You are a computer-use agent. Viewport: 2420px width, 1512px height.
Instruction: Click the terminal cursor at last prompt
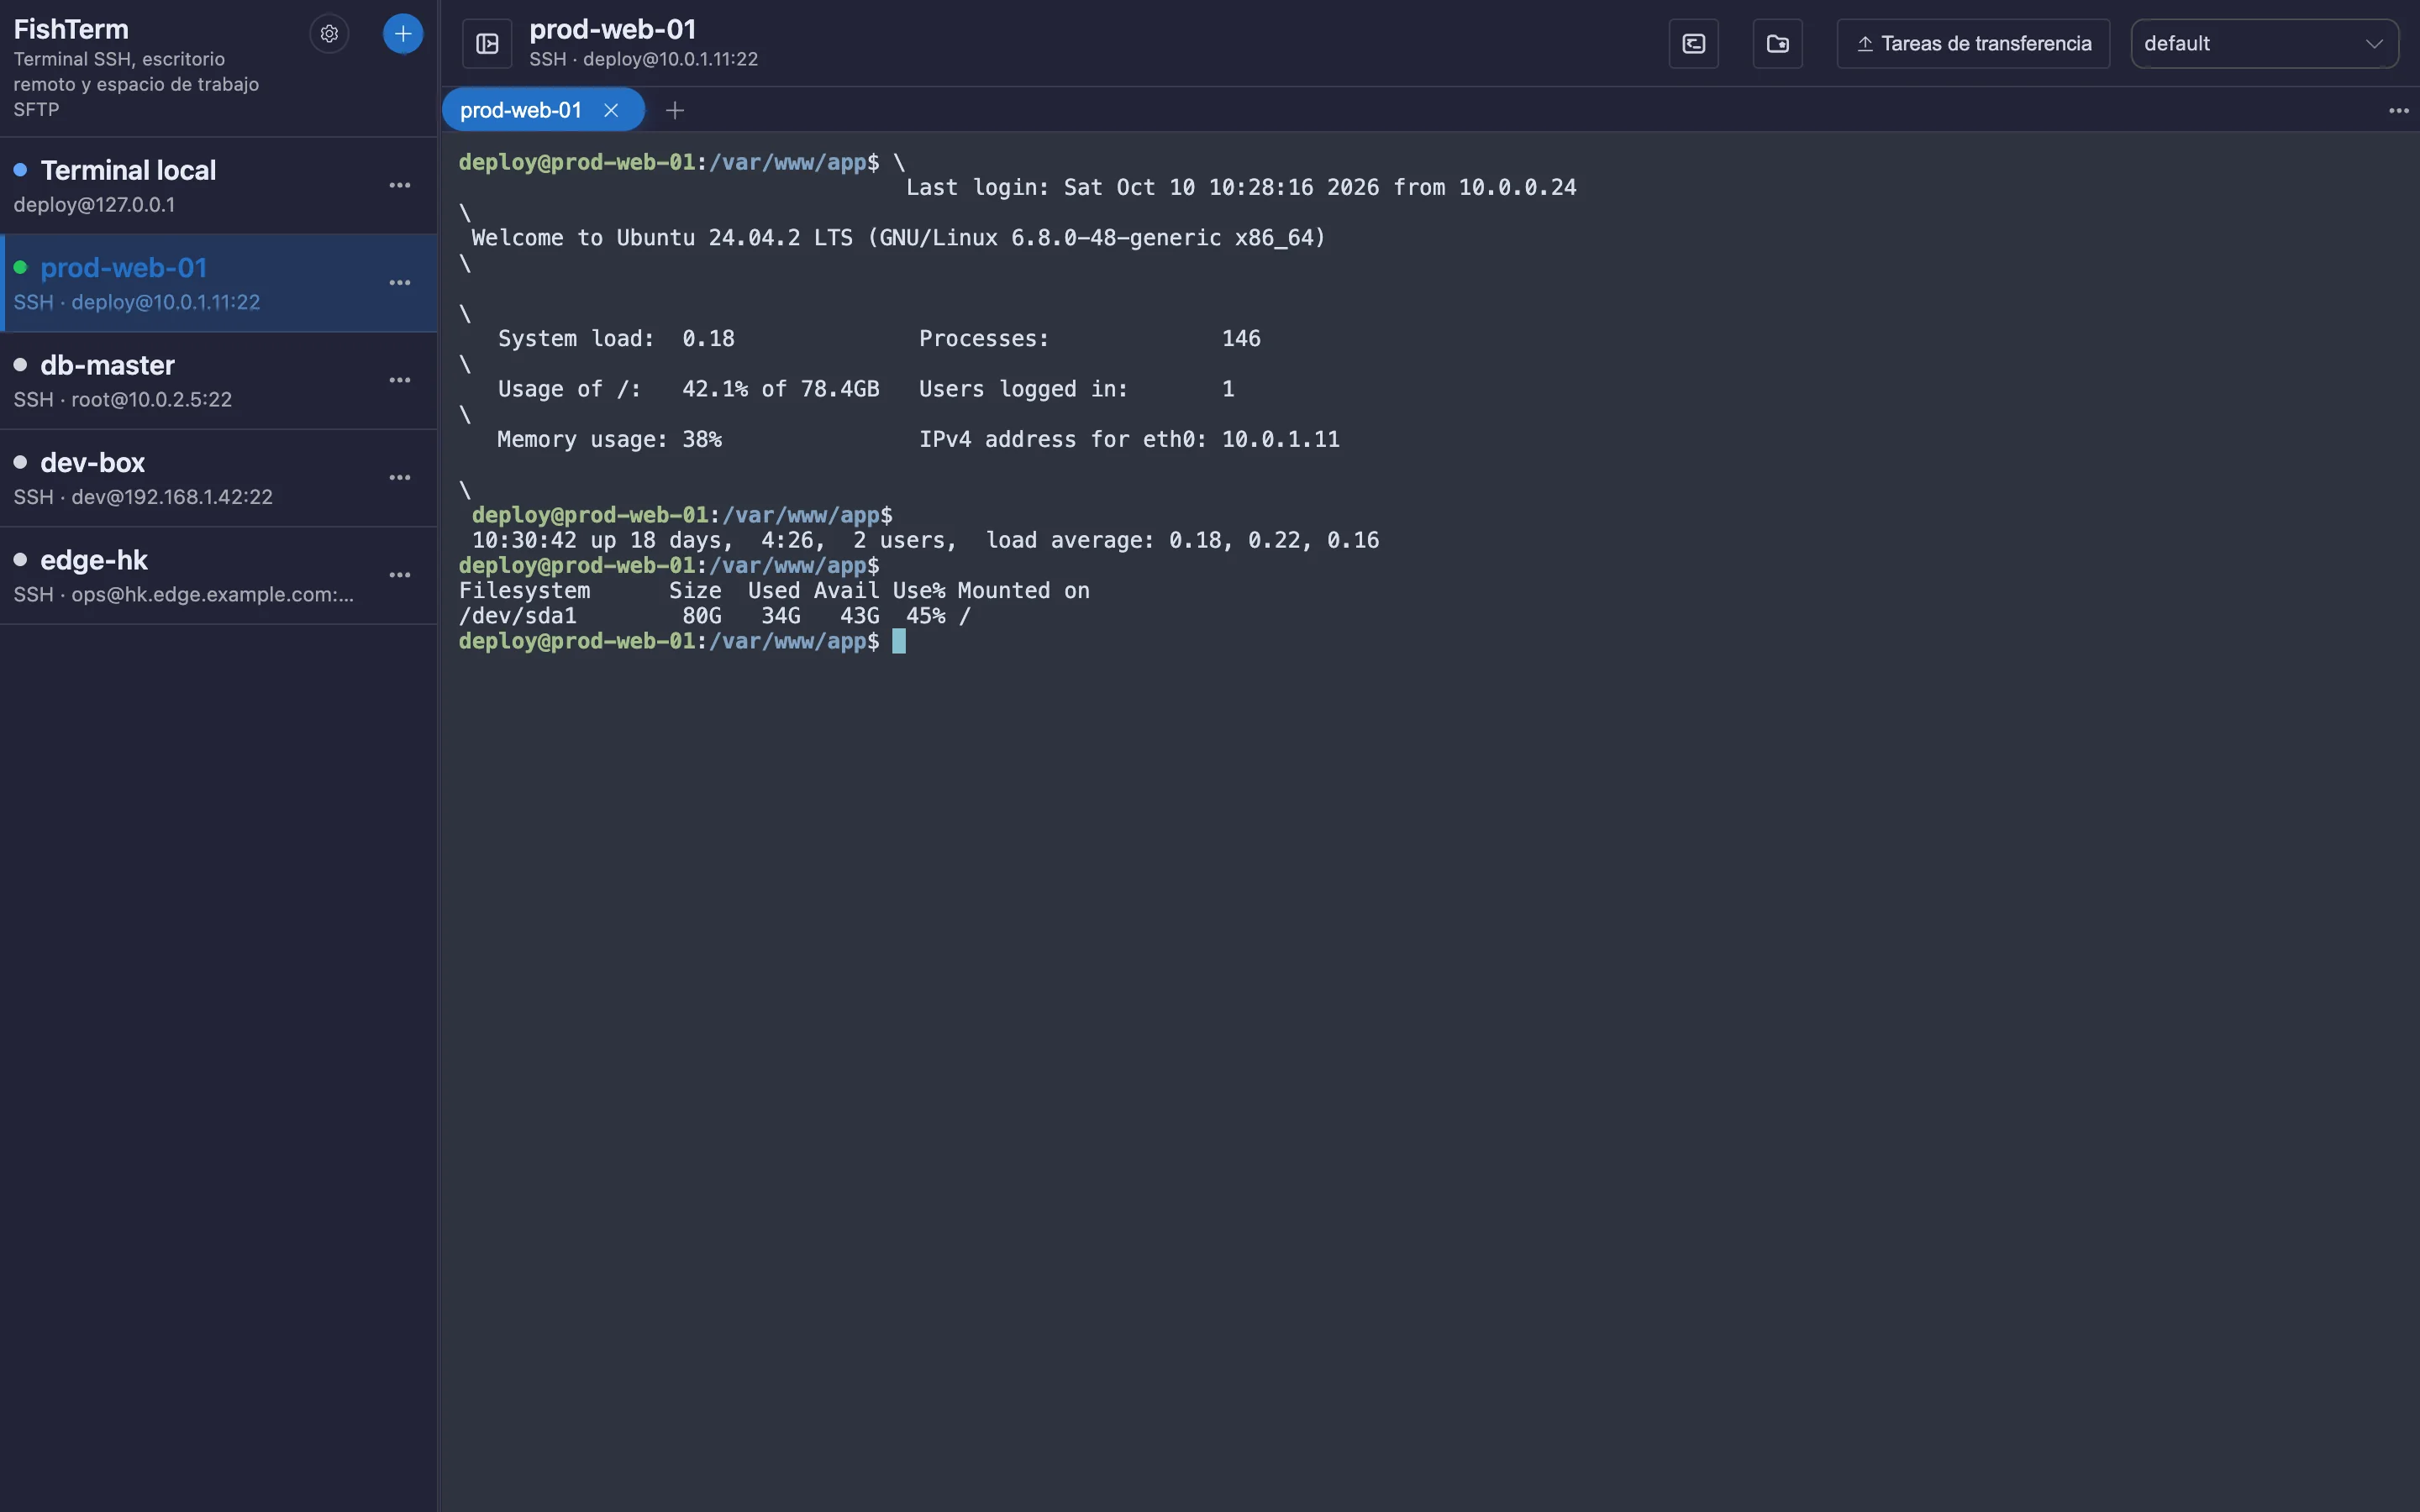tap(898, 641)
